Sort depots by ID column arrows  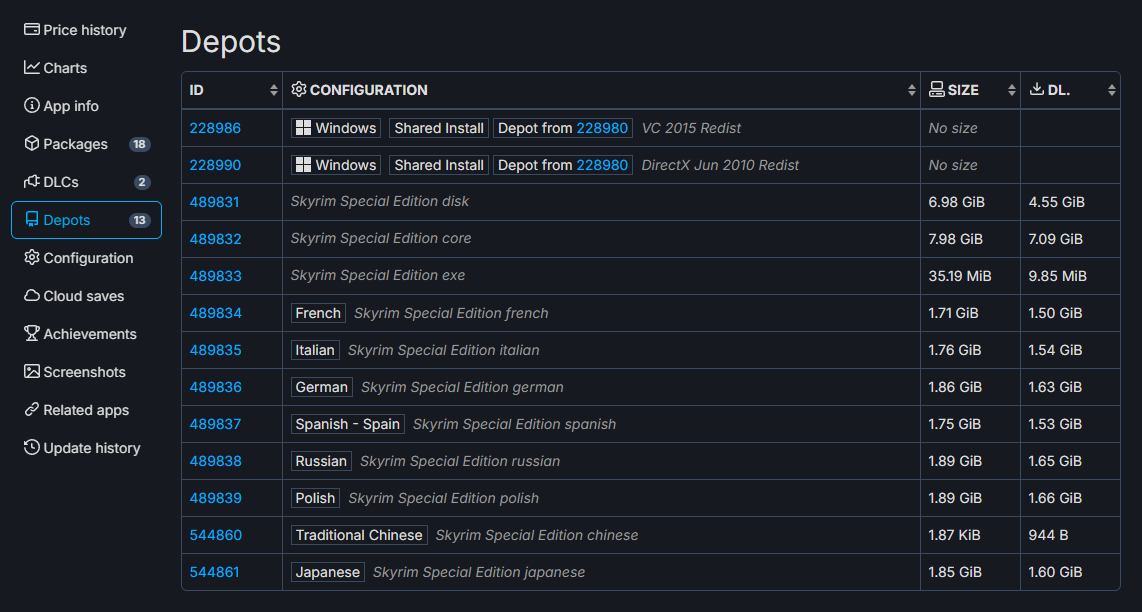274,90
